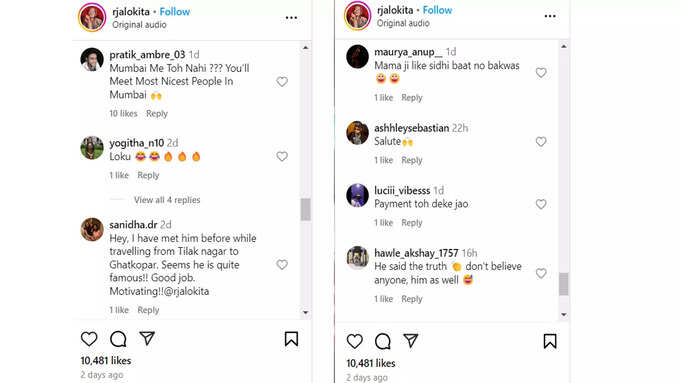The height and width of the screenshot is (383, 680).
Task: Open more options in right panel header
Action: pos(550,16)
